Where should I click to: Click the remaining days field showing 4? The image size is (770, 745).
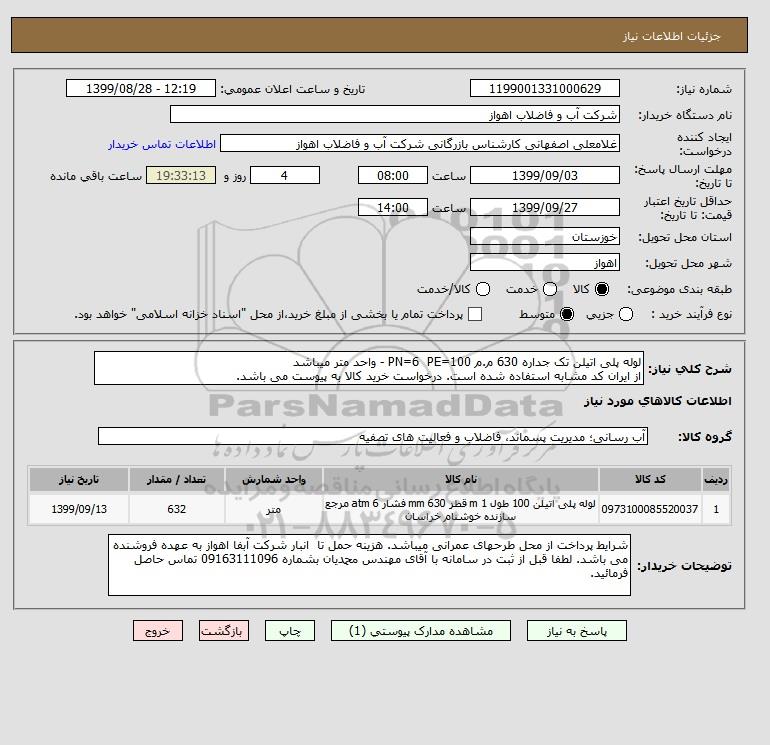(x=285, y=175)
